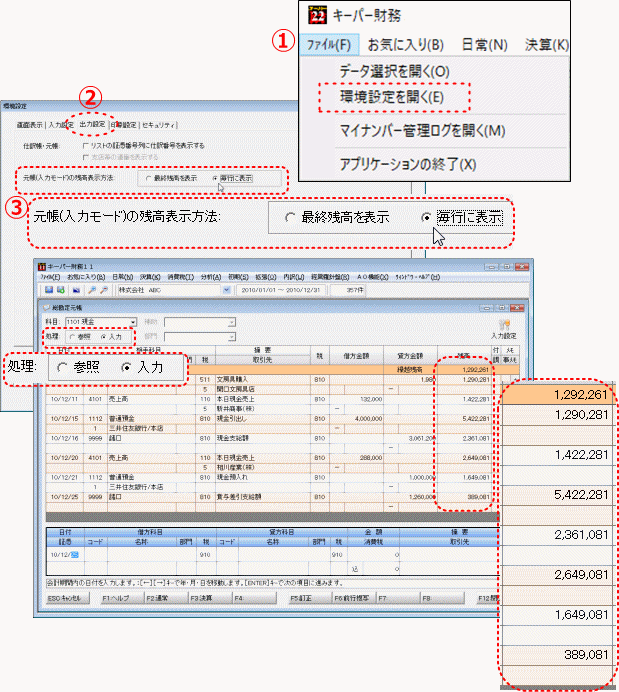Click the 現金引出し cell in ledger
Viewport: 619px width, 692px height.
click(x=263, y=419)
